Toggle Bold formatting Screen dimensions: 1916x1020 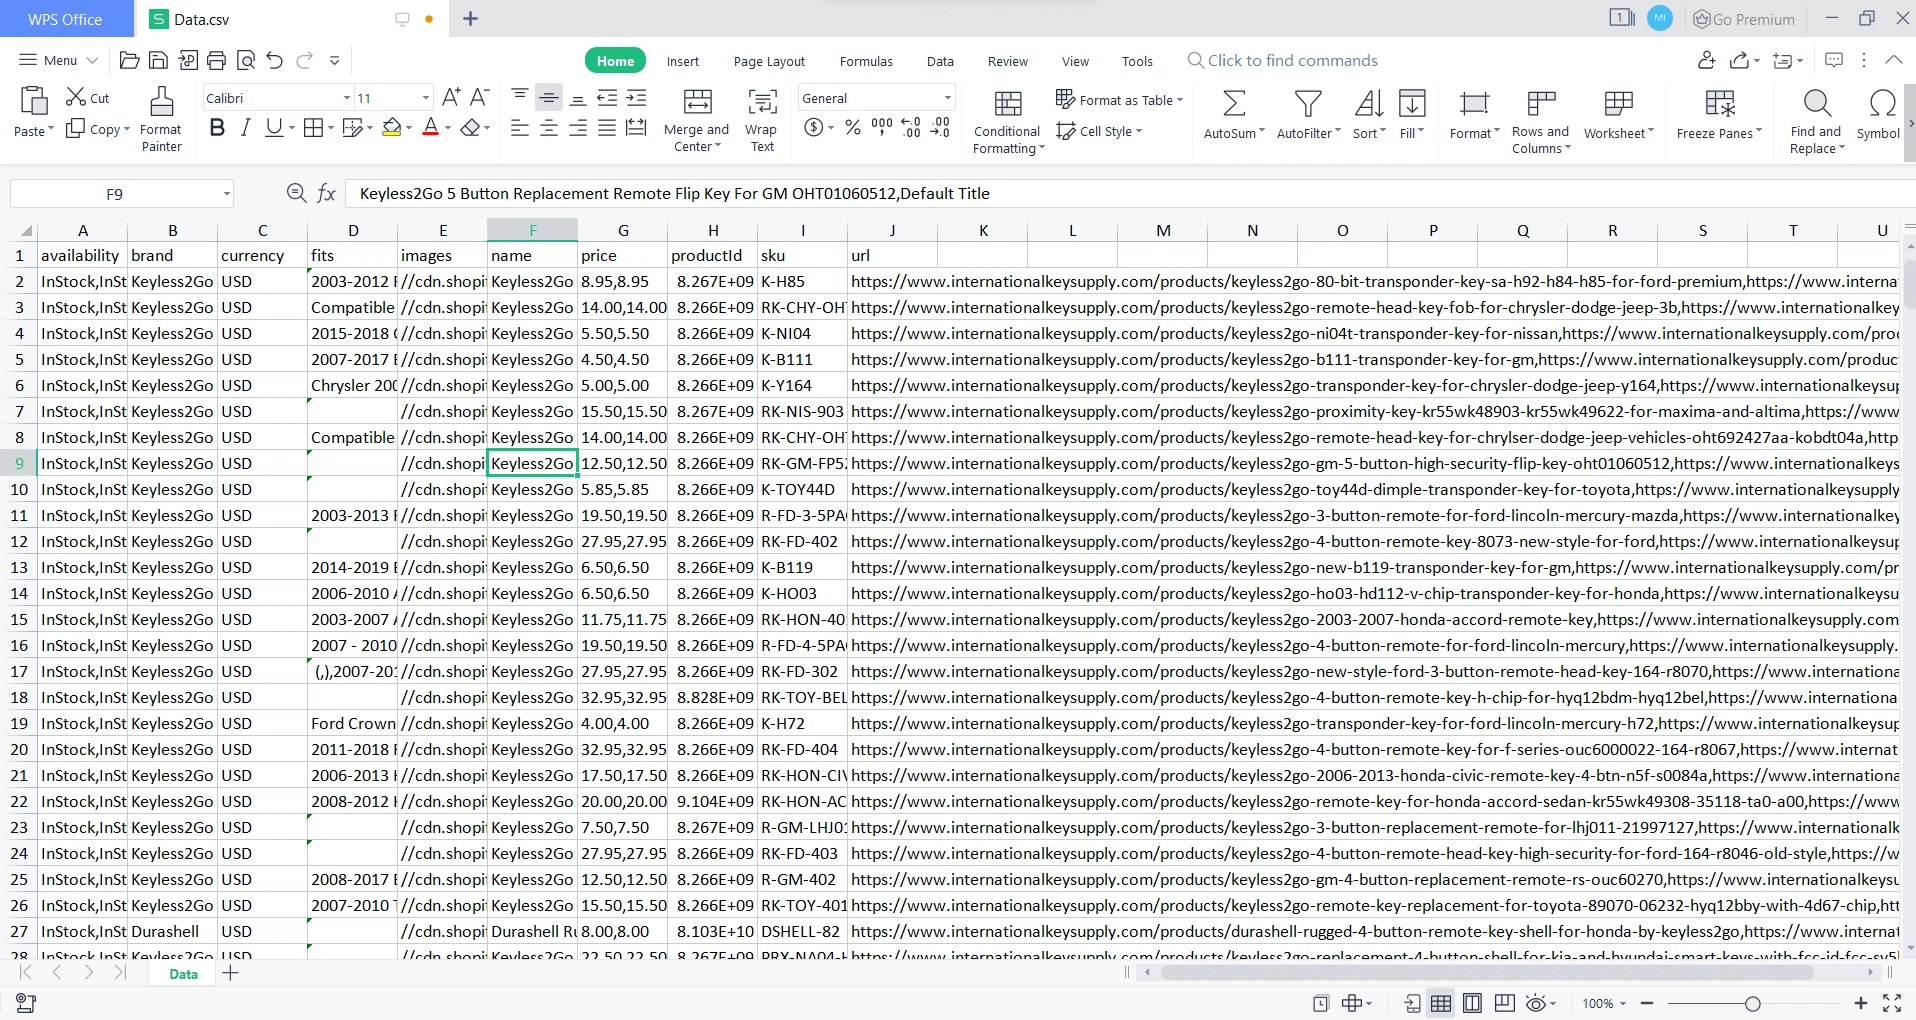(x=217, y=127)
